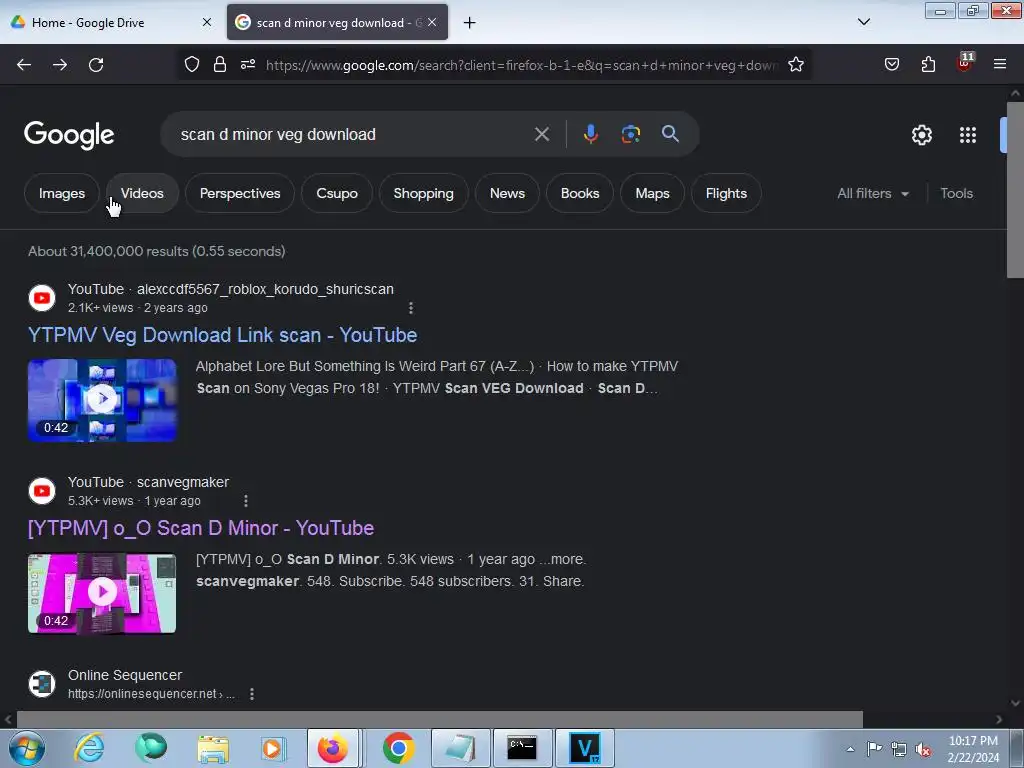Image resolution: width=1024 pixels, height=768 pixels.
Task: Expand the All filters dropdown
Action: [x=872, y=193]
